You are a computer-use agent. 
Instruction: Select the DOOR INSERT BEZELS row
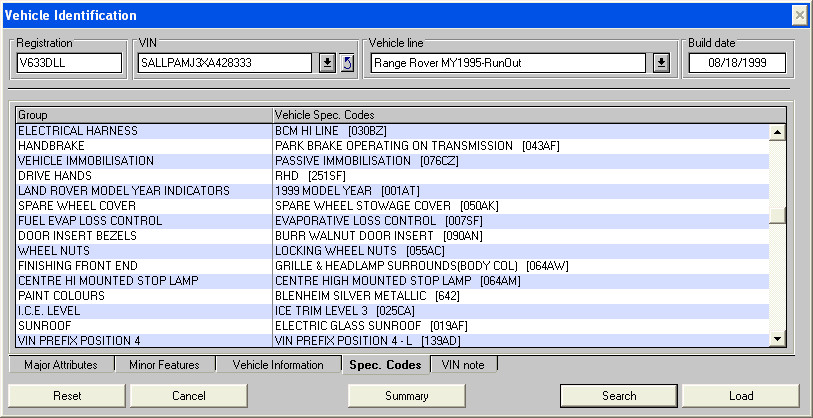pyautogui.click(x=392, y=236)
